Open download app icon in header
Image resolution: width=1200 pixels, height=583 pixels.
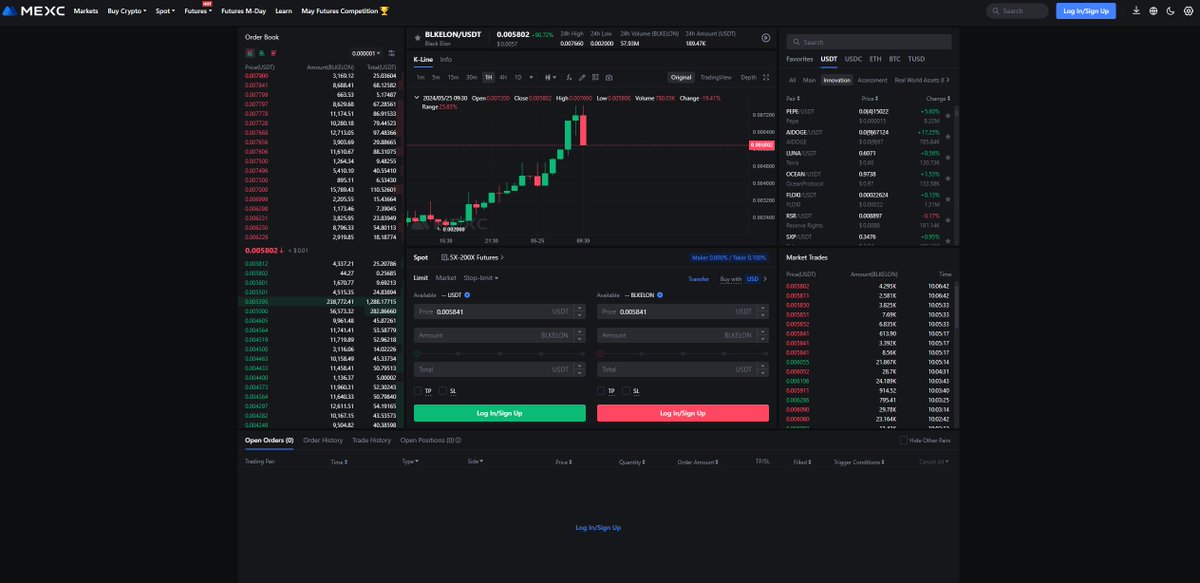pyautogui.click(x=1137, y=11)
